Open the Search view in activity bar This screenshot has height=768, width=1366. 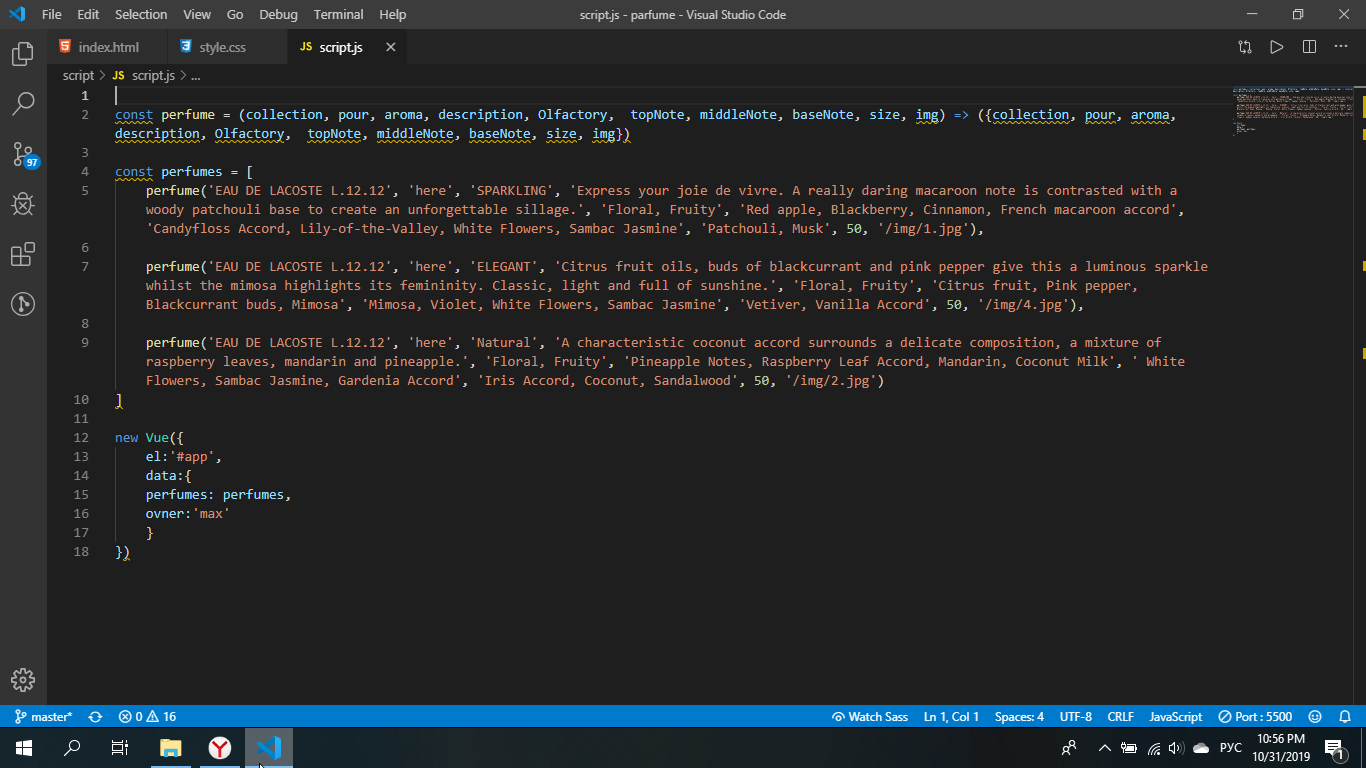click(23, 103)
